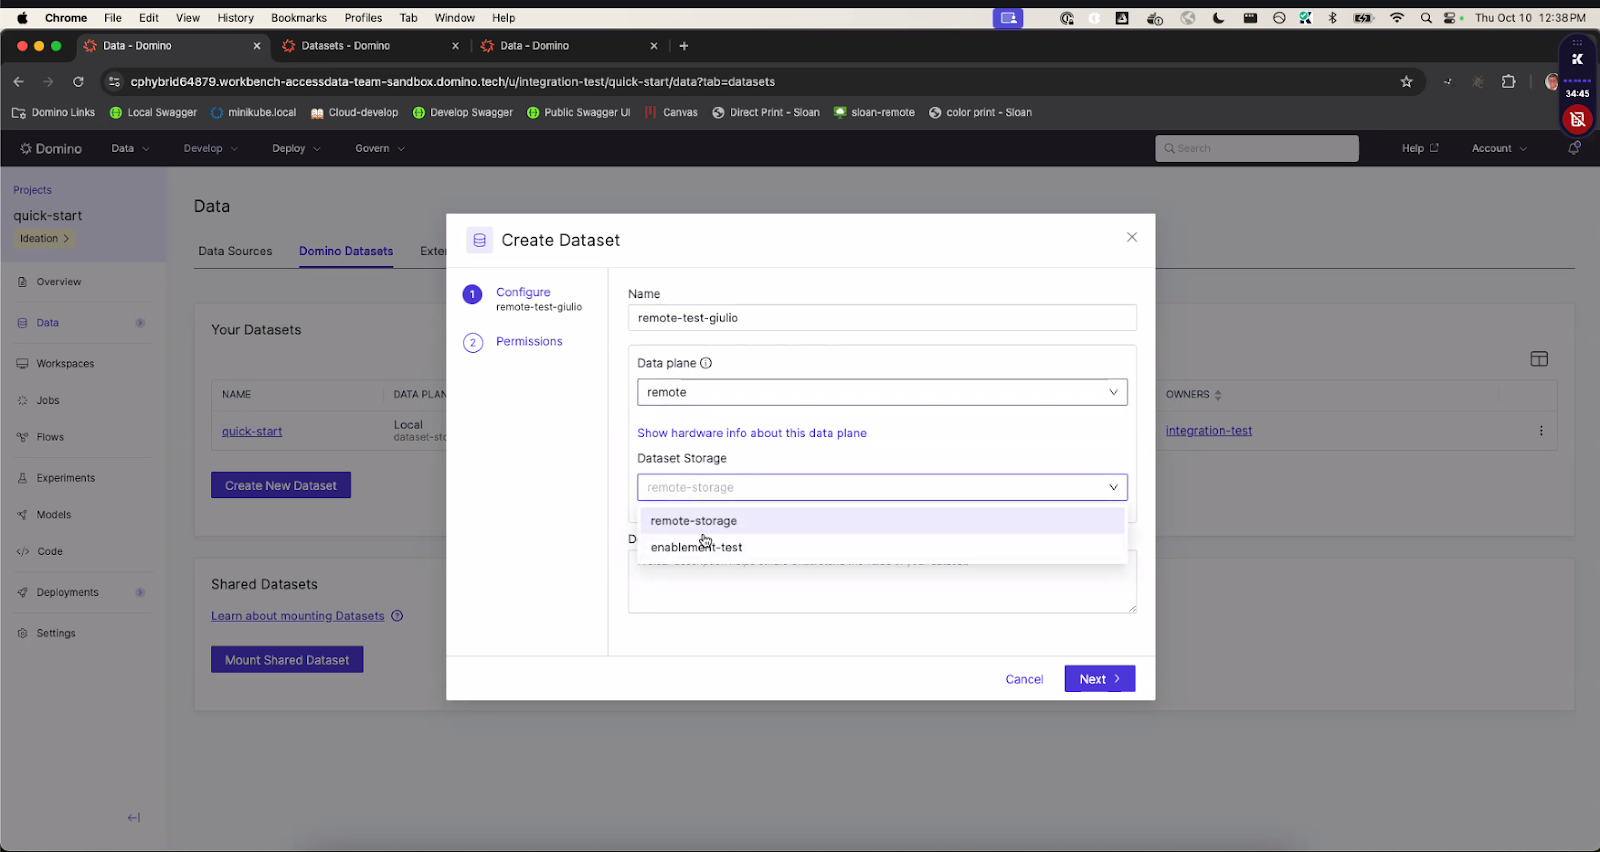The width and height of the screenshot is (1600, 852).
Task: Open project Settings in the sidebar
Action: point(56,634)
